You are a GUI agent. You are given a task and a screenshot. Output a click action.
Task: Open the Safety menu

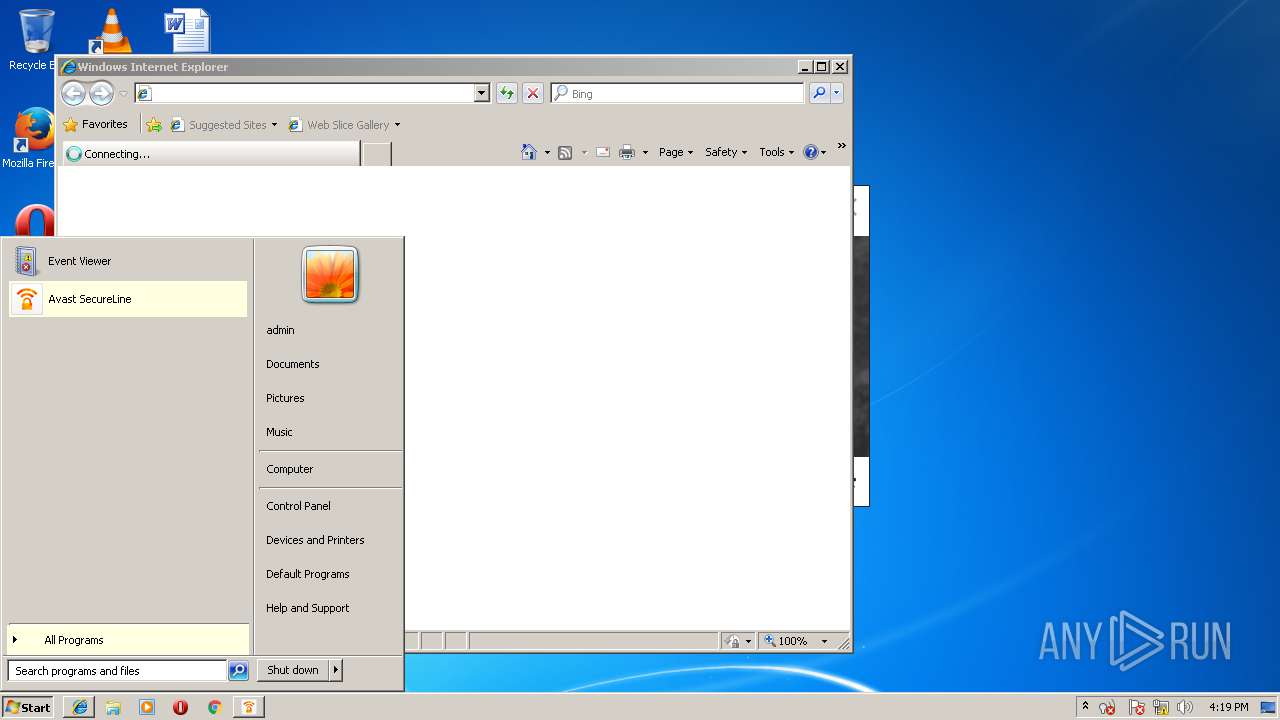click(x=725, y=152)
